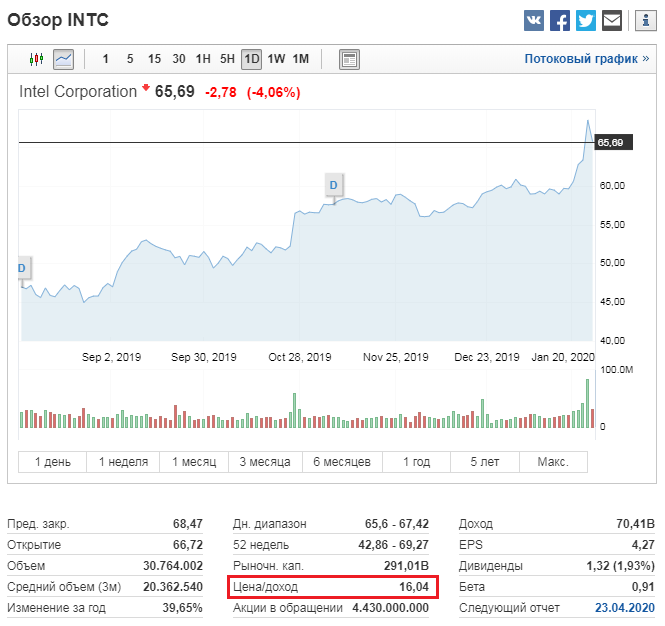Screen dimensions: 665x626
Task: Click the Акции в обращении value
Action: [x=391, y=608]
